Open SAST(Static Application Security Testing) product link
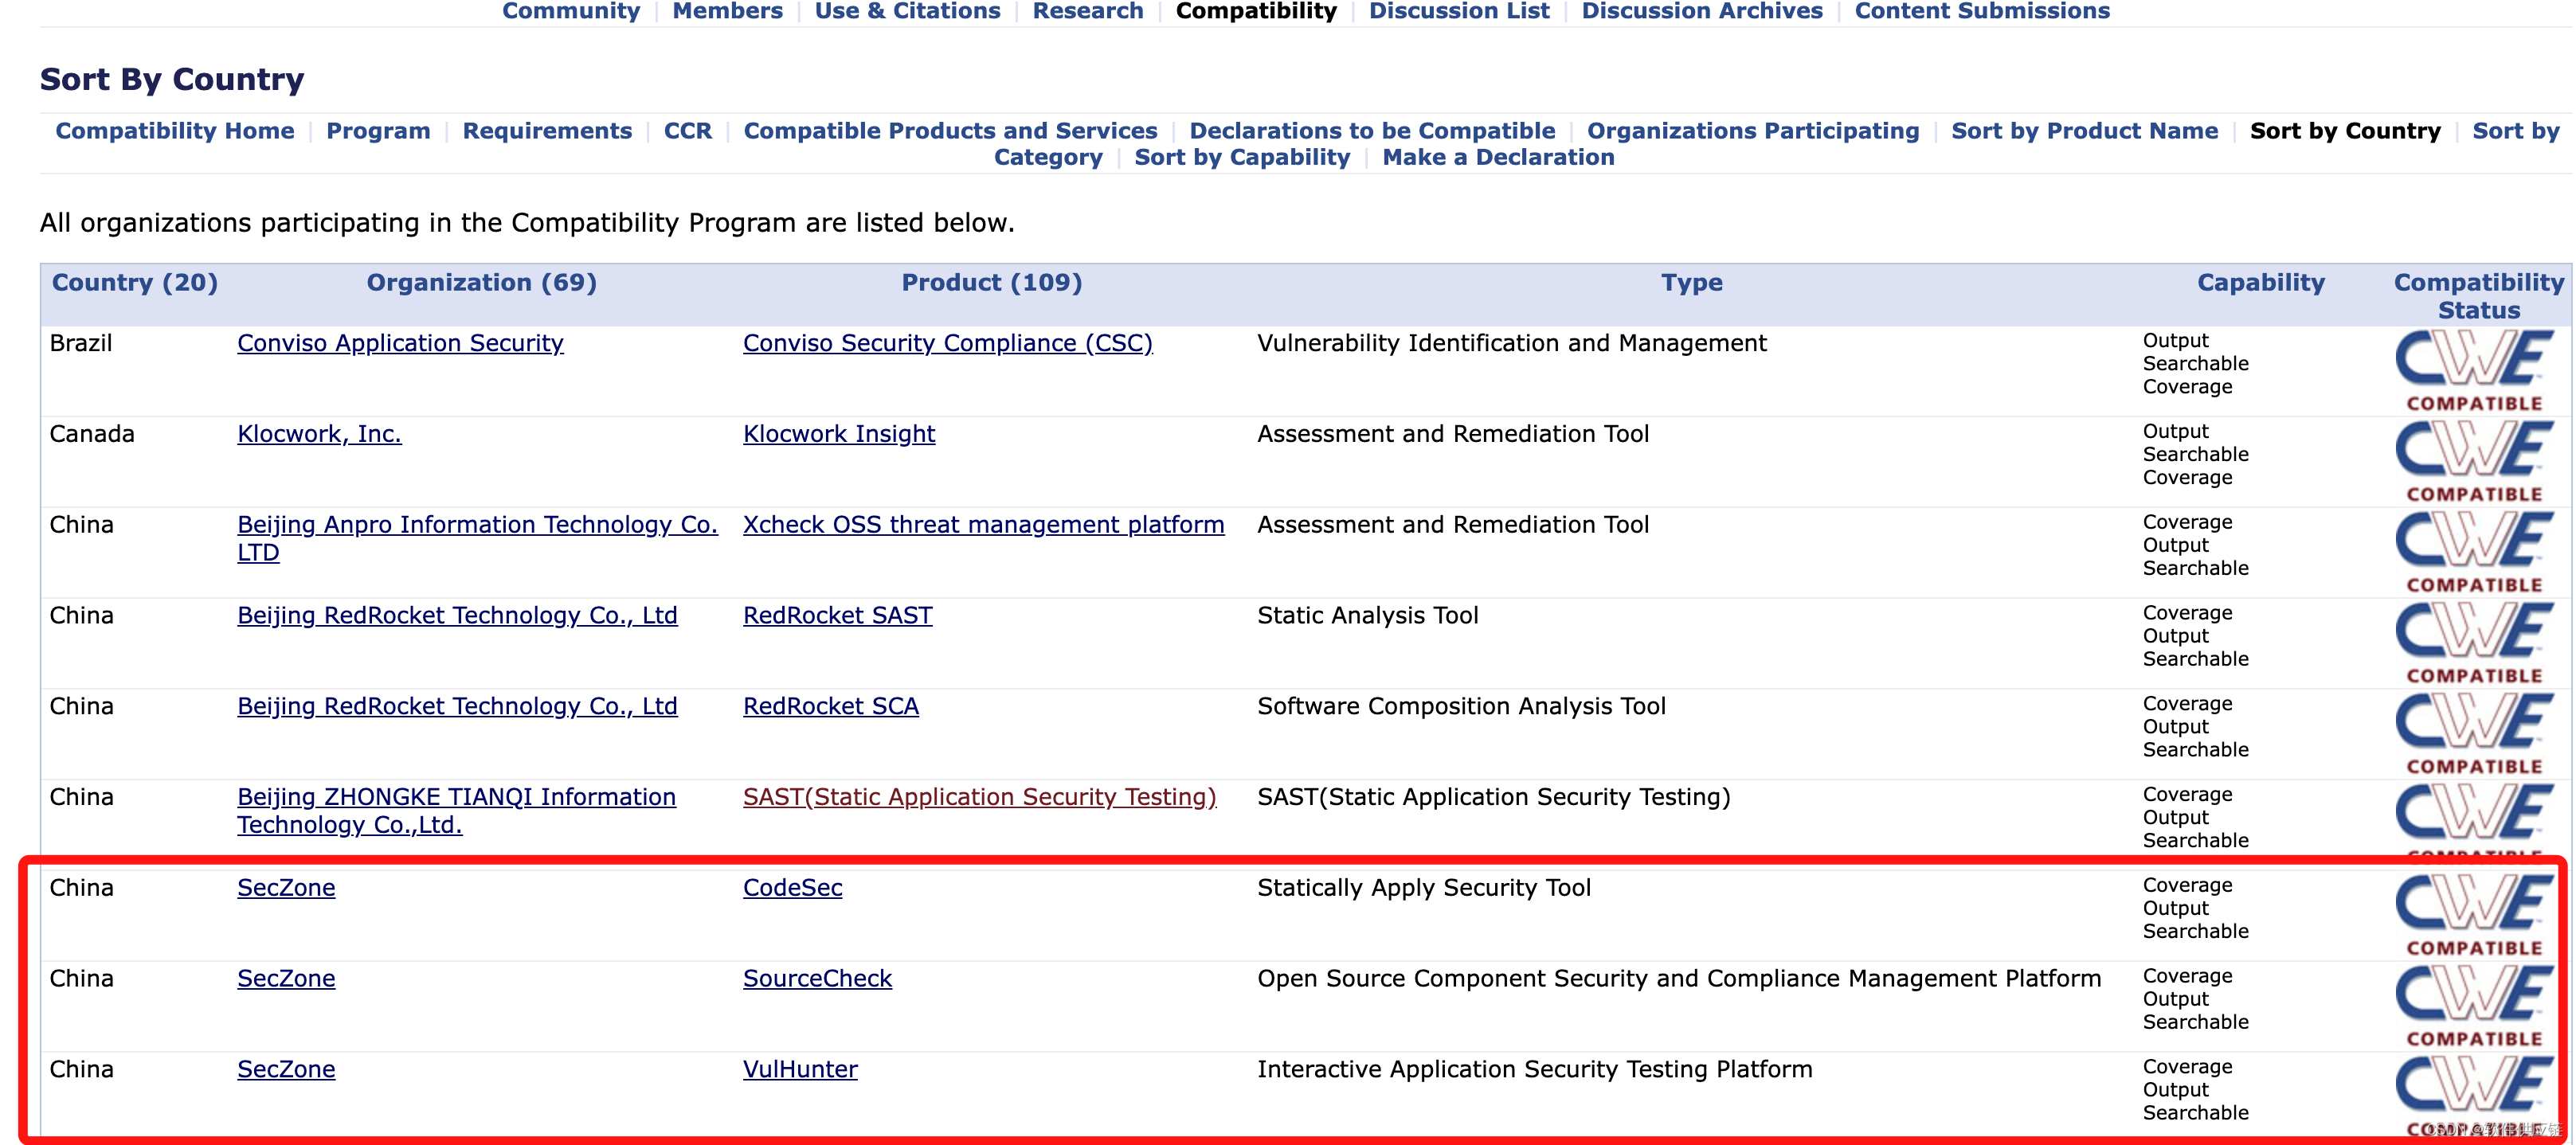 click(979, 797)
